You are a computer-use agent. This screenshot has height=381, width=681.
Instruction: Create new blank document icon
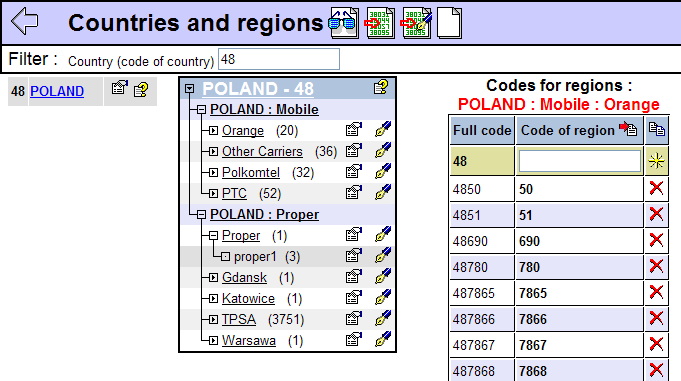449,23
